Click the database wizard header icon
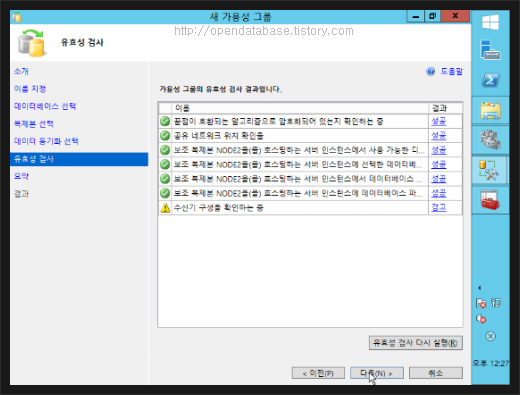 pyautogui.click(x=31, y=43)
